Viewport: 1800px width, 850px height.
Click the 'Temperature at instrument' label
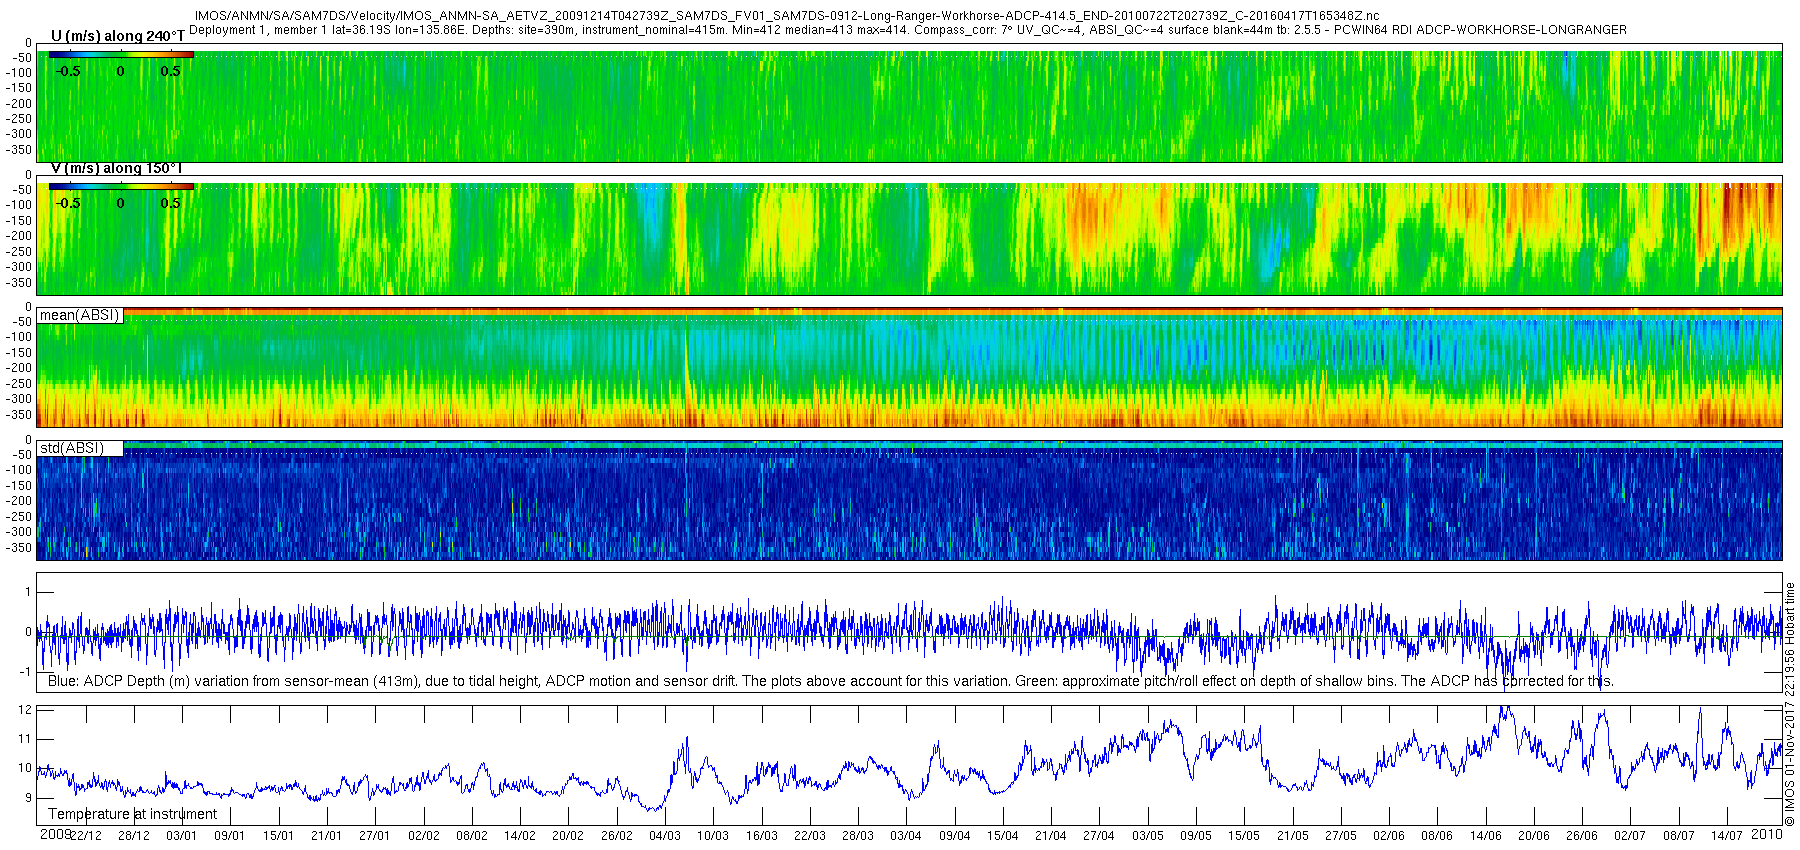click(132, 814)
